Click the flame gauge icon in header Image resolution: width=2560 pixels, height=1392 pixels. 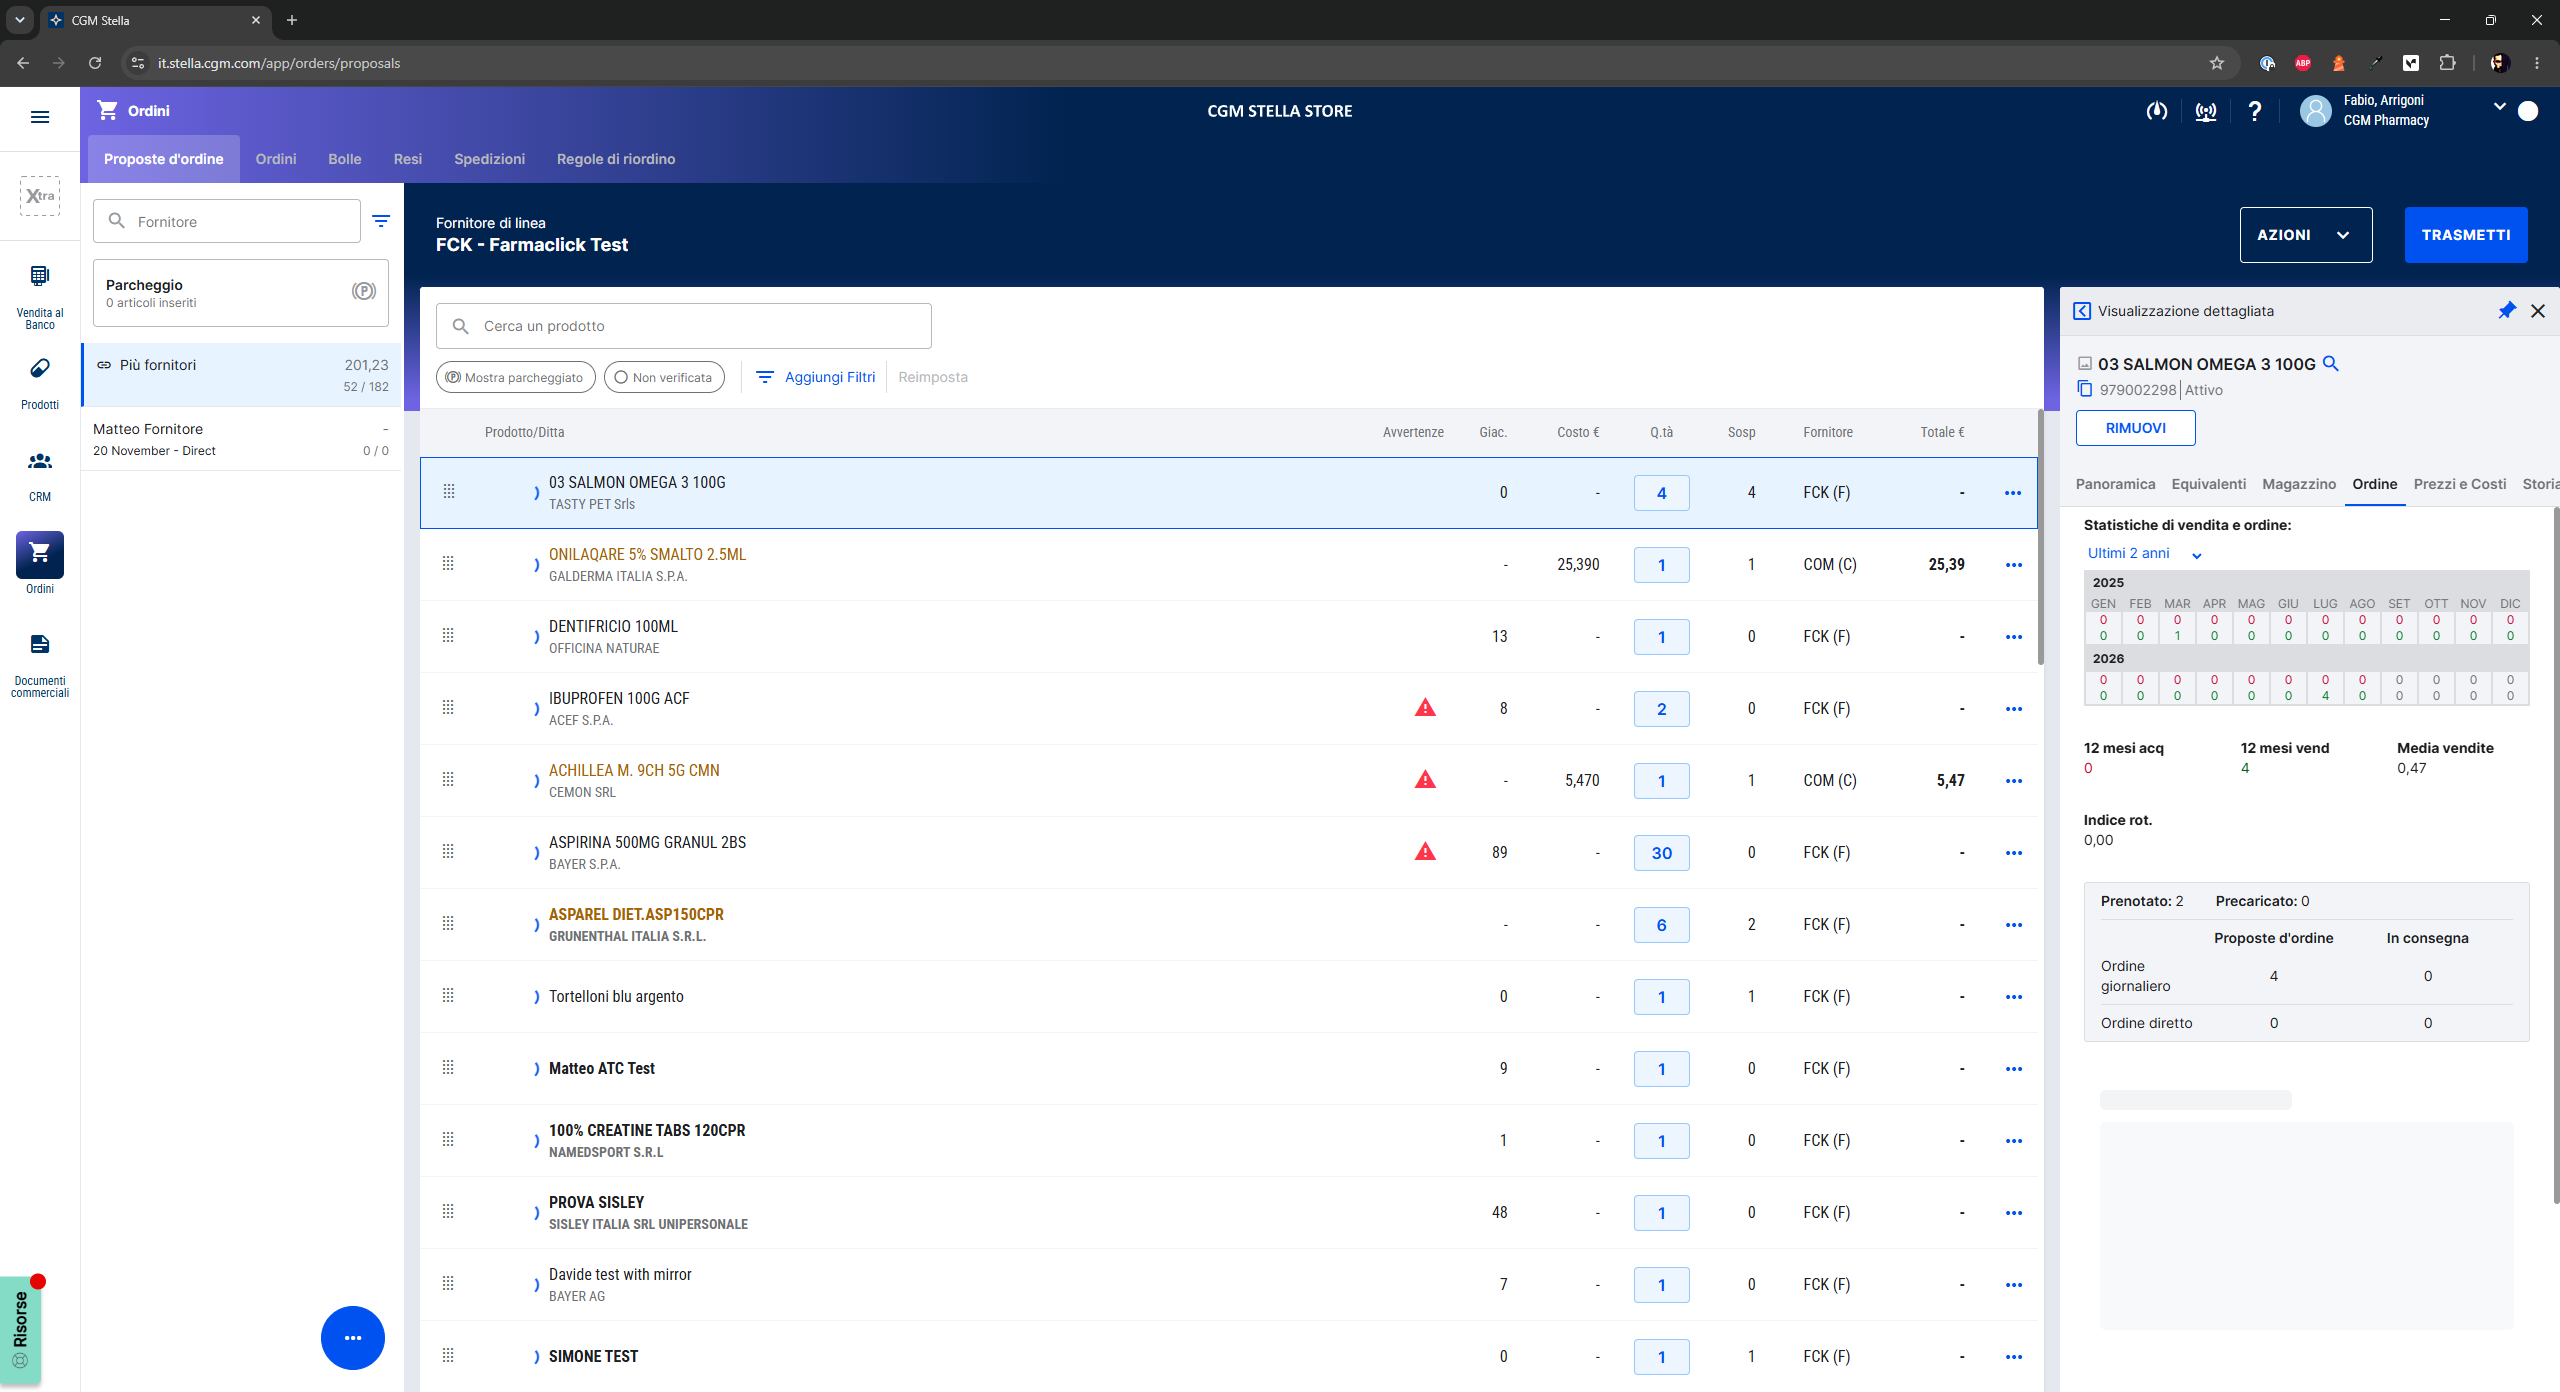pyautogui.click(x=2157, y=111)
